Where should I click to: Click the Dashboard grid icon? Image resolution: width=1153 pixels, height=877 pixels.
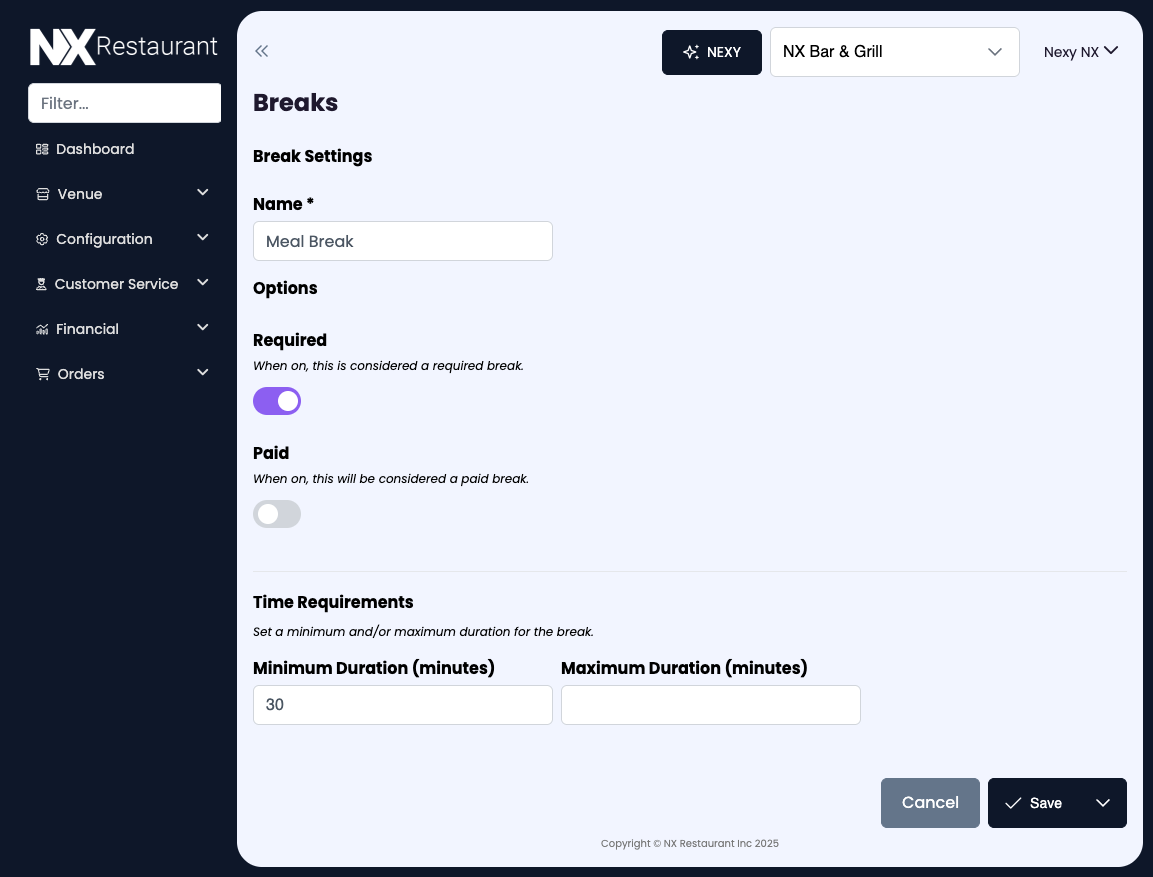[x=42, y=149]
